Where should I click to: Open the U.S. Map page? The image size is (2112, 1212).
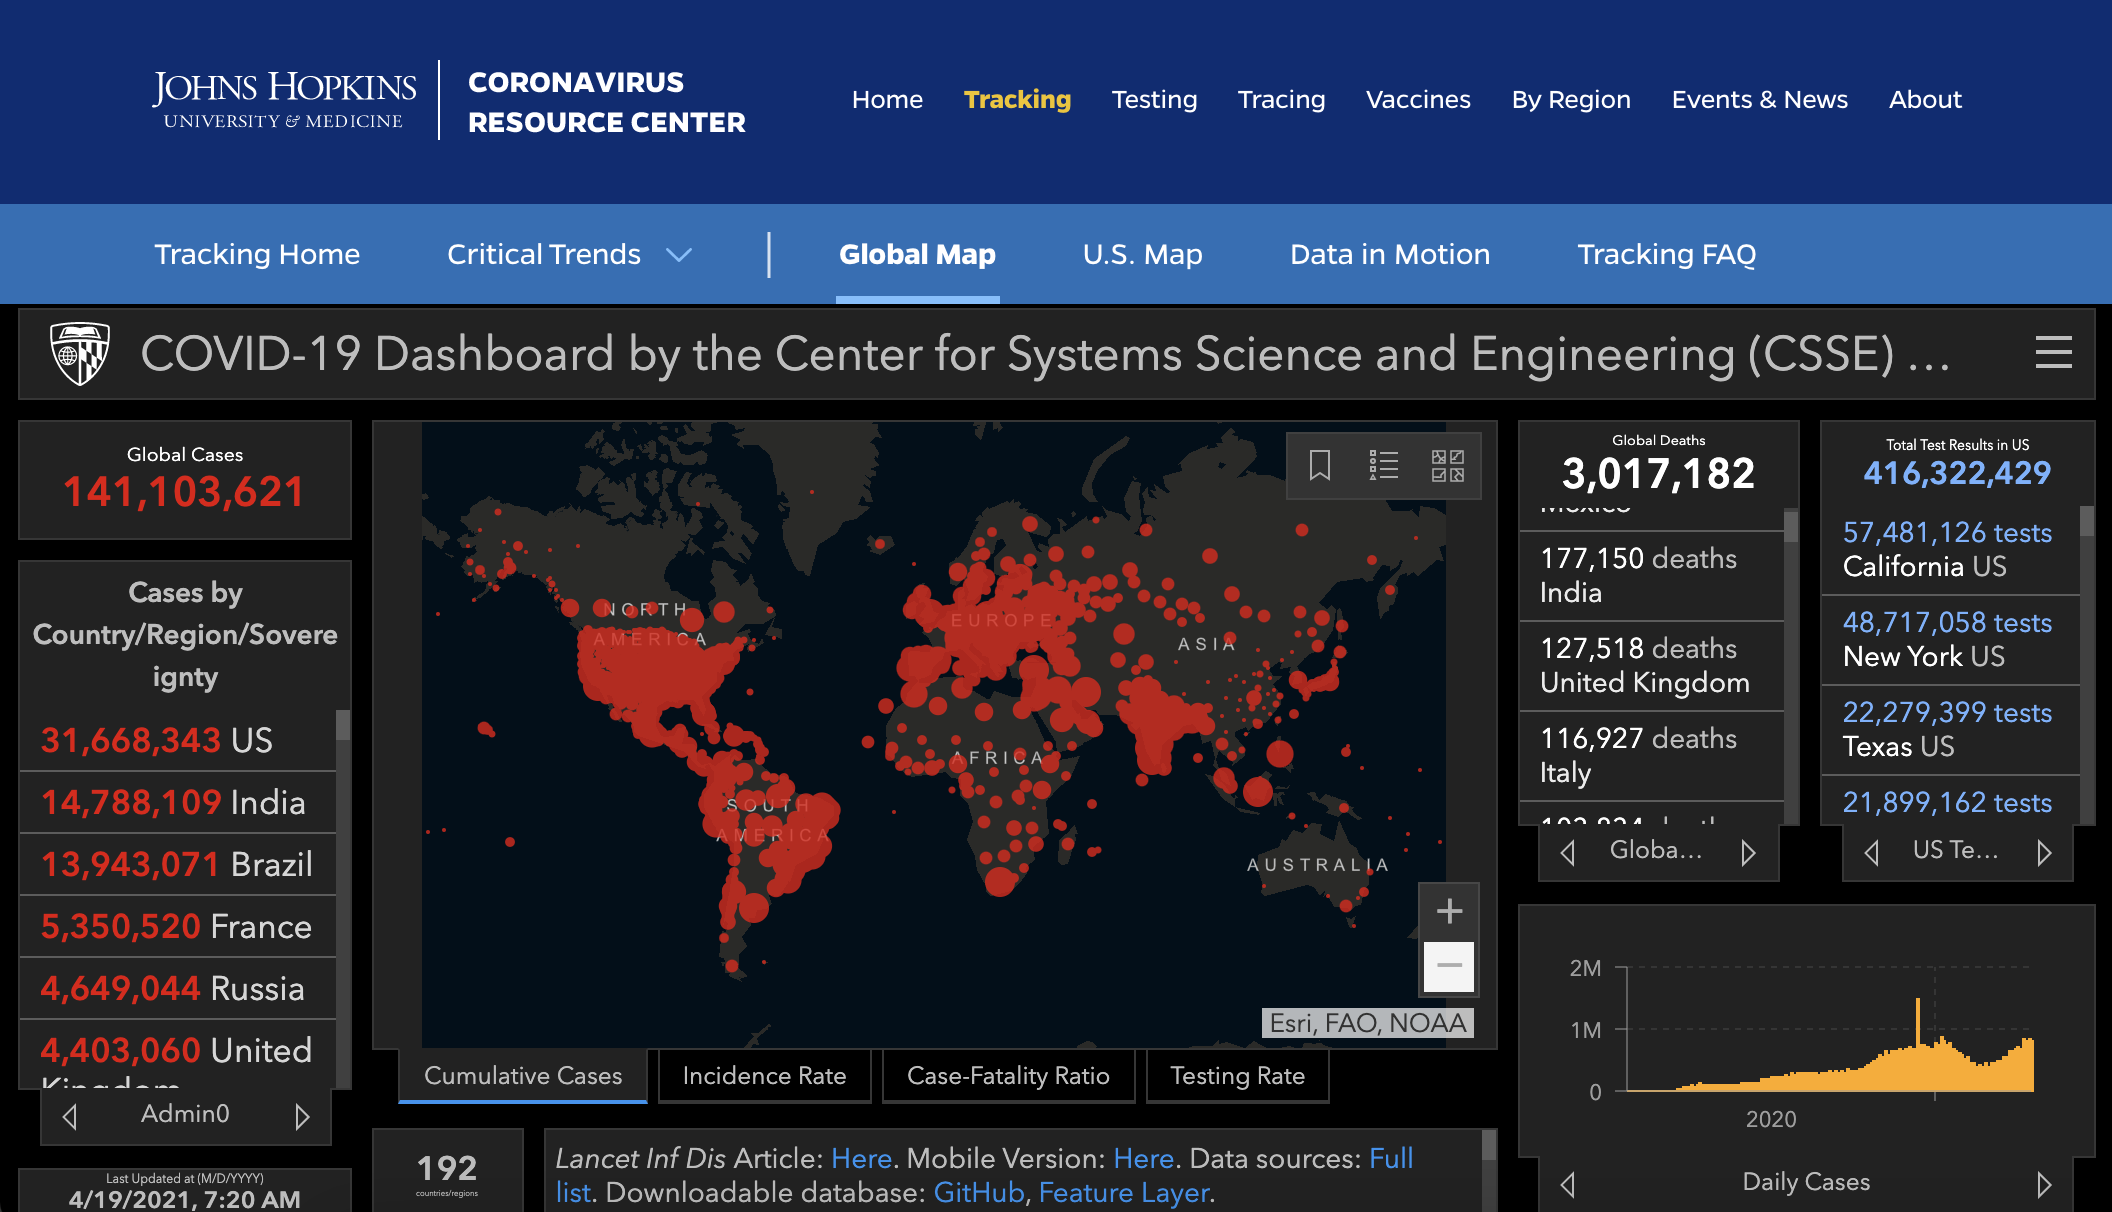coord(1142,254)
